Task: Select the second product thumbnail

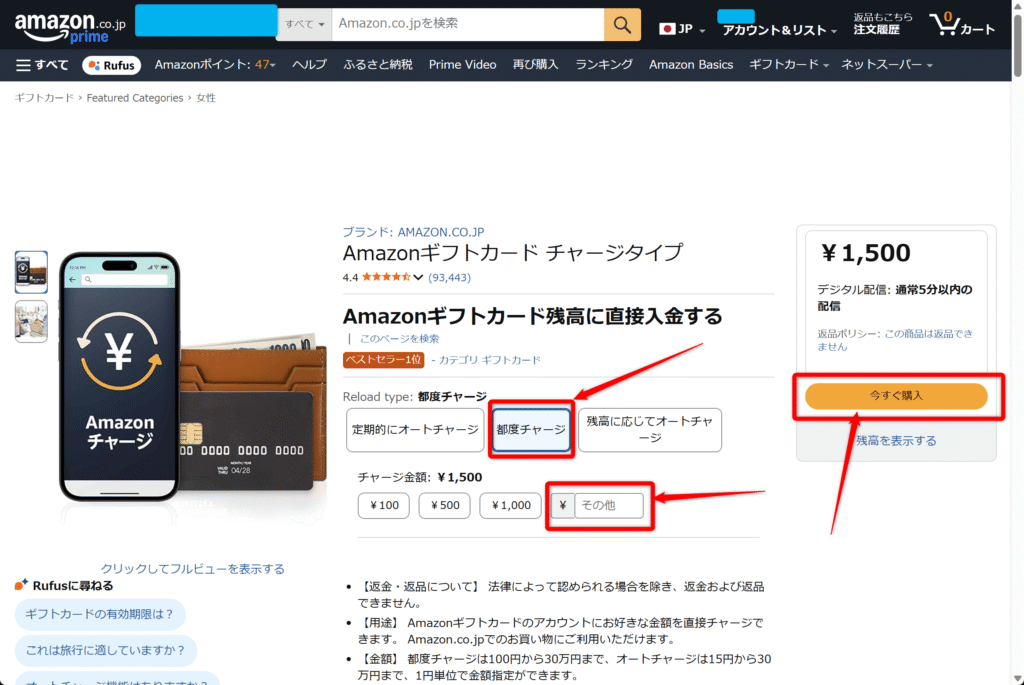Action: click(31, 321)
